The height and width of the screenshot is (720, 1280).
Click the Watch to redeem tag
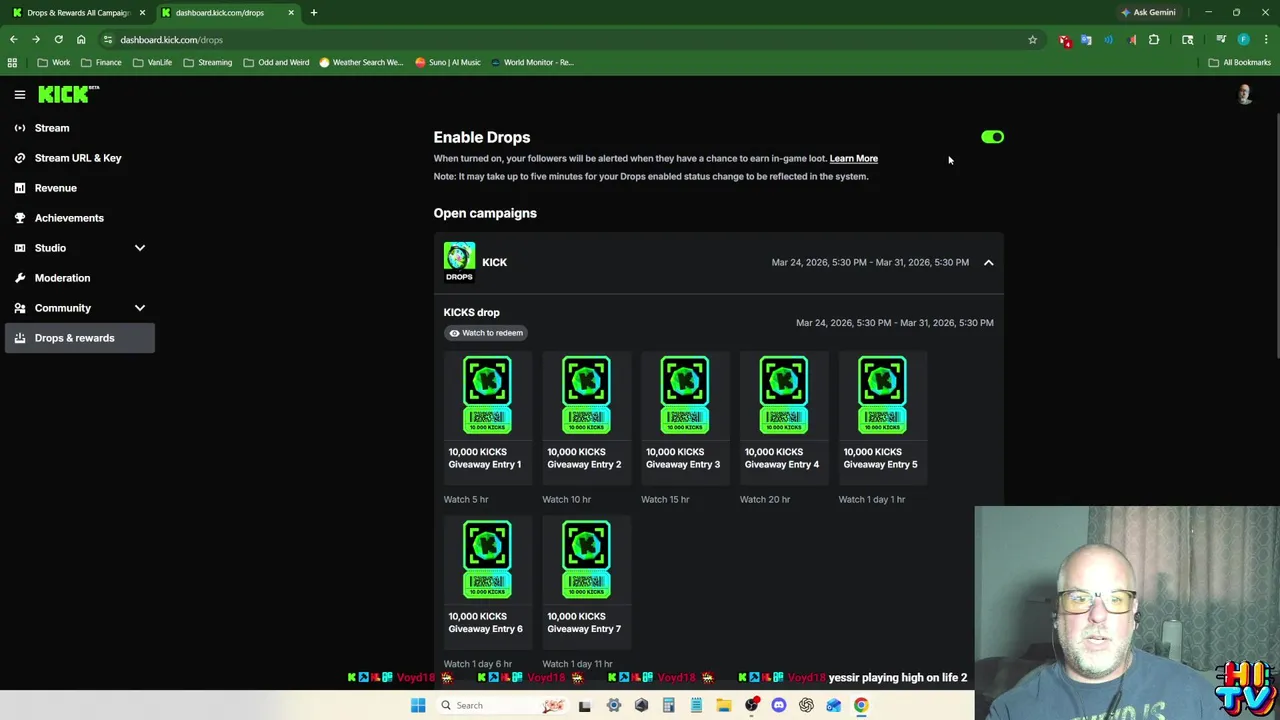click(x=486, y=333)
